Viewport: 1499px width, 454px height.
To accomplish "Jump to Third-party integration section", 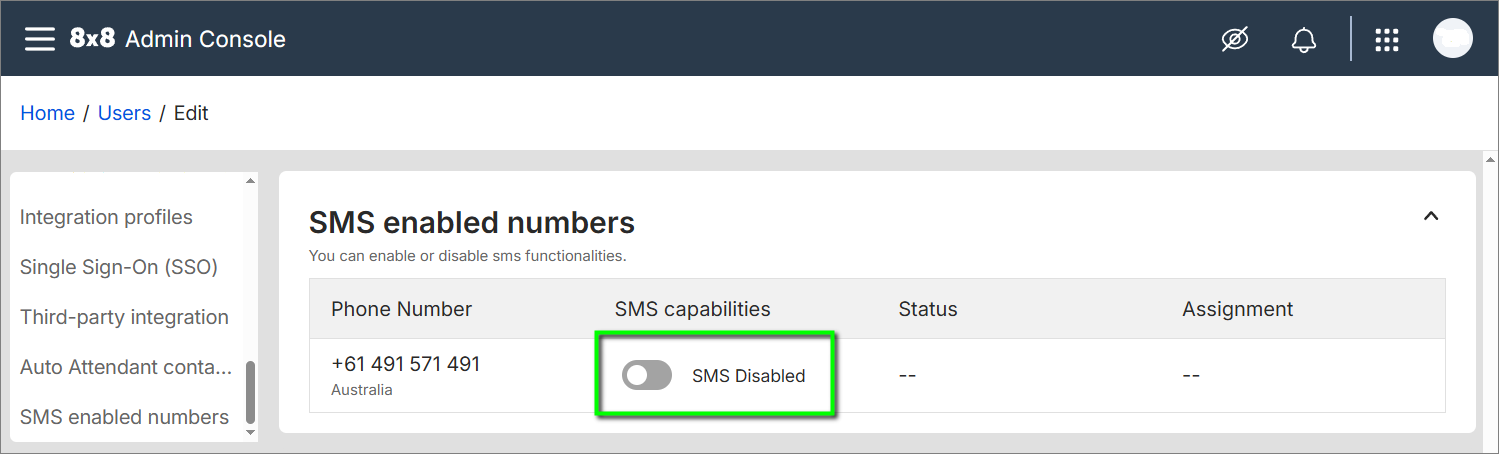I will [124, 317].
